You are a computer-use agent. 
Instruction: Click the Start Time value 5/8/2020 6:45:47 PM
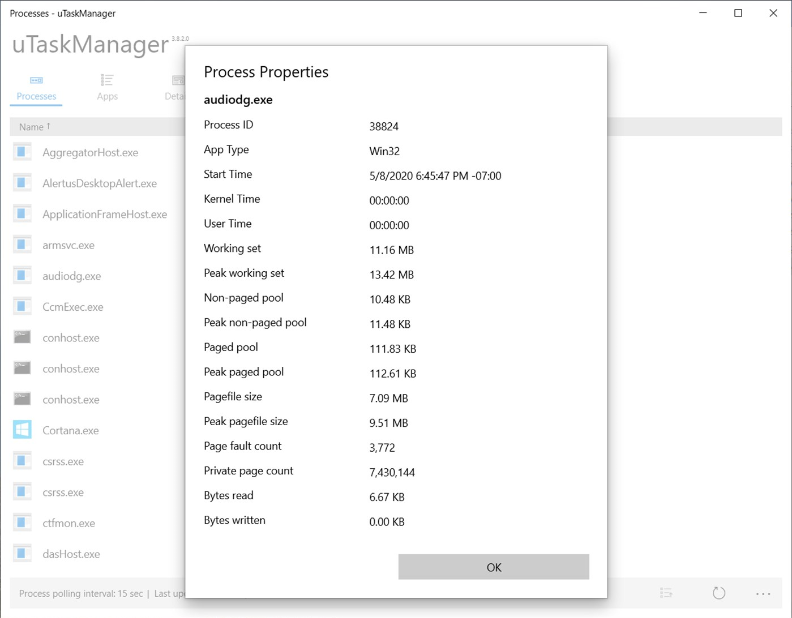pos(435,176)
